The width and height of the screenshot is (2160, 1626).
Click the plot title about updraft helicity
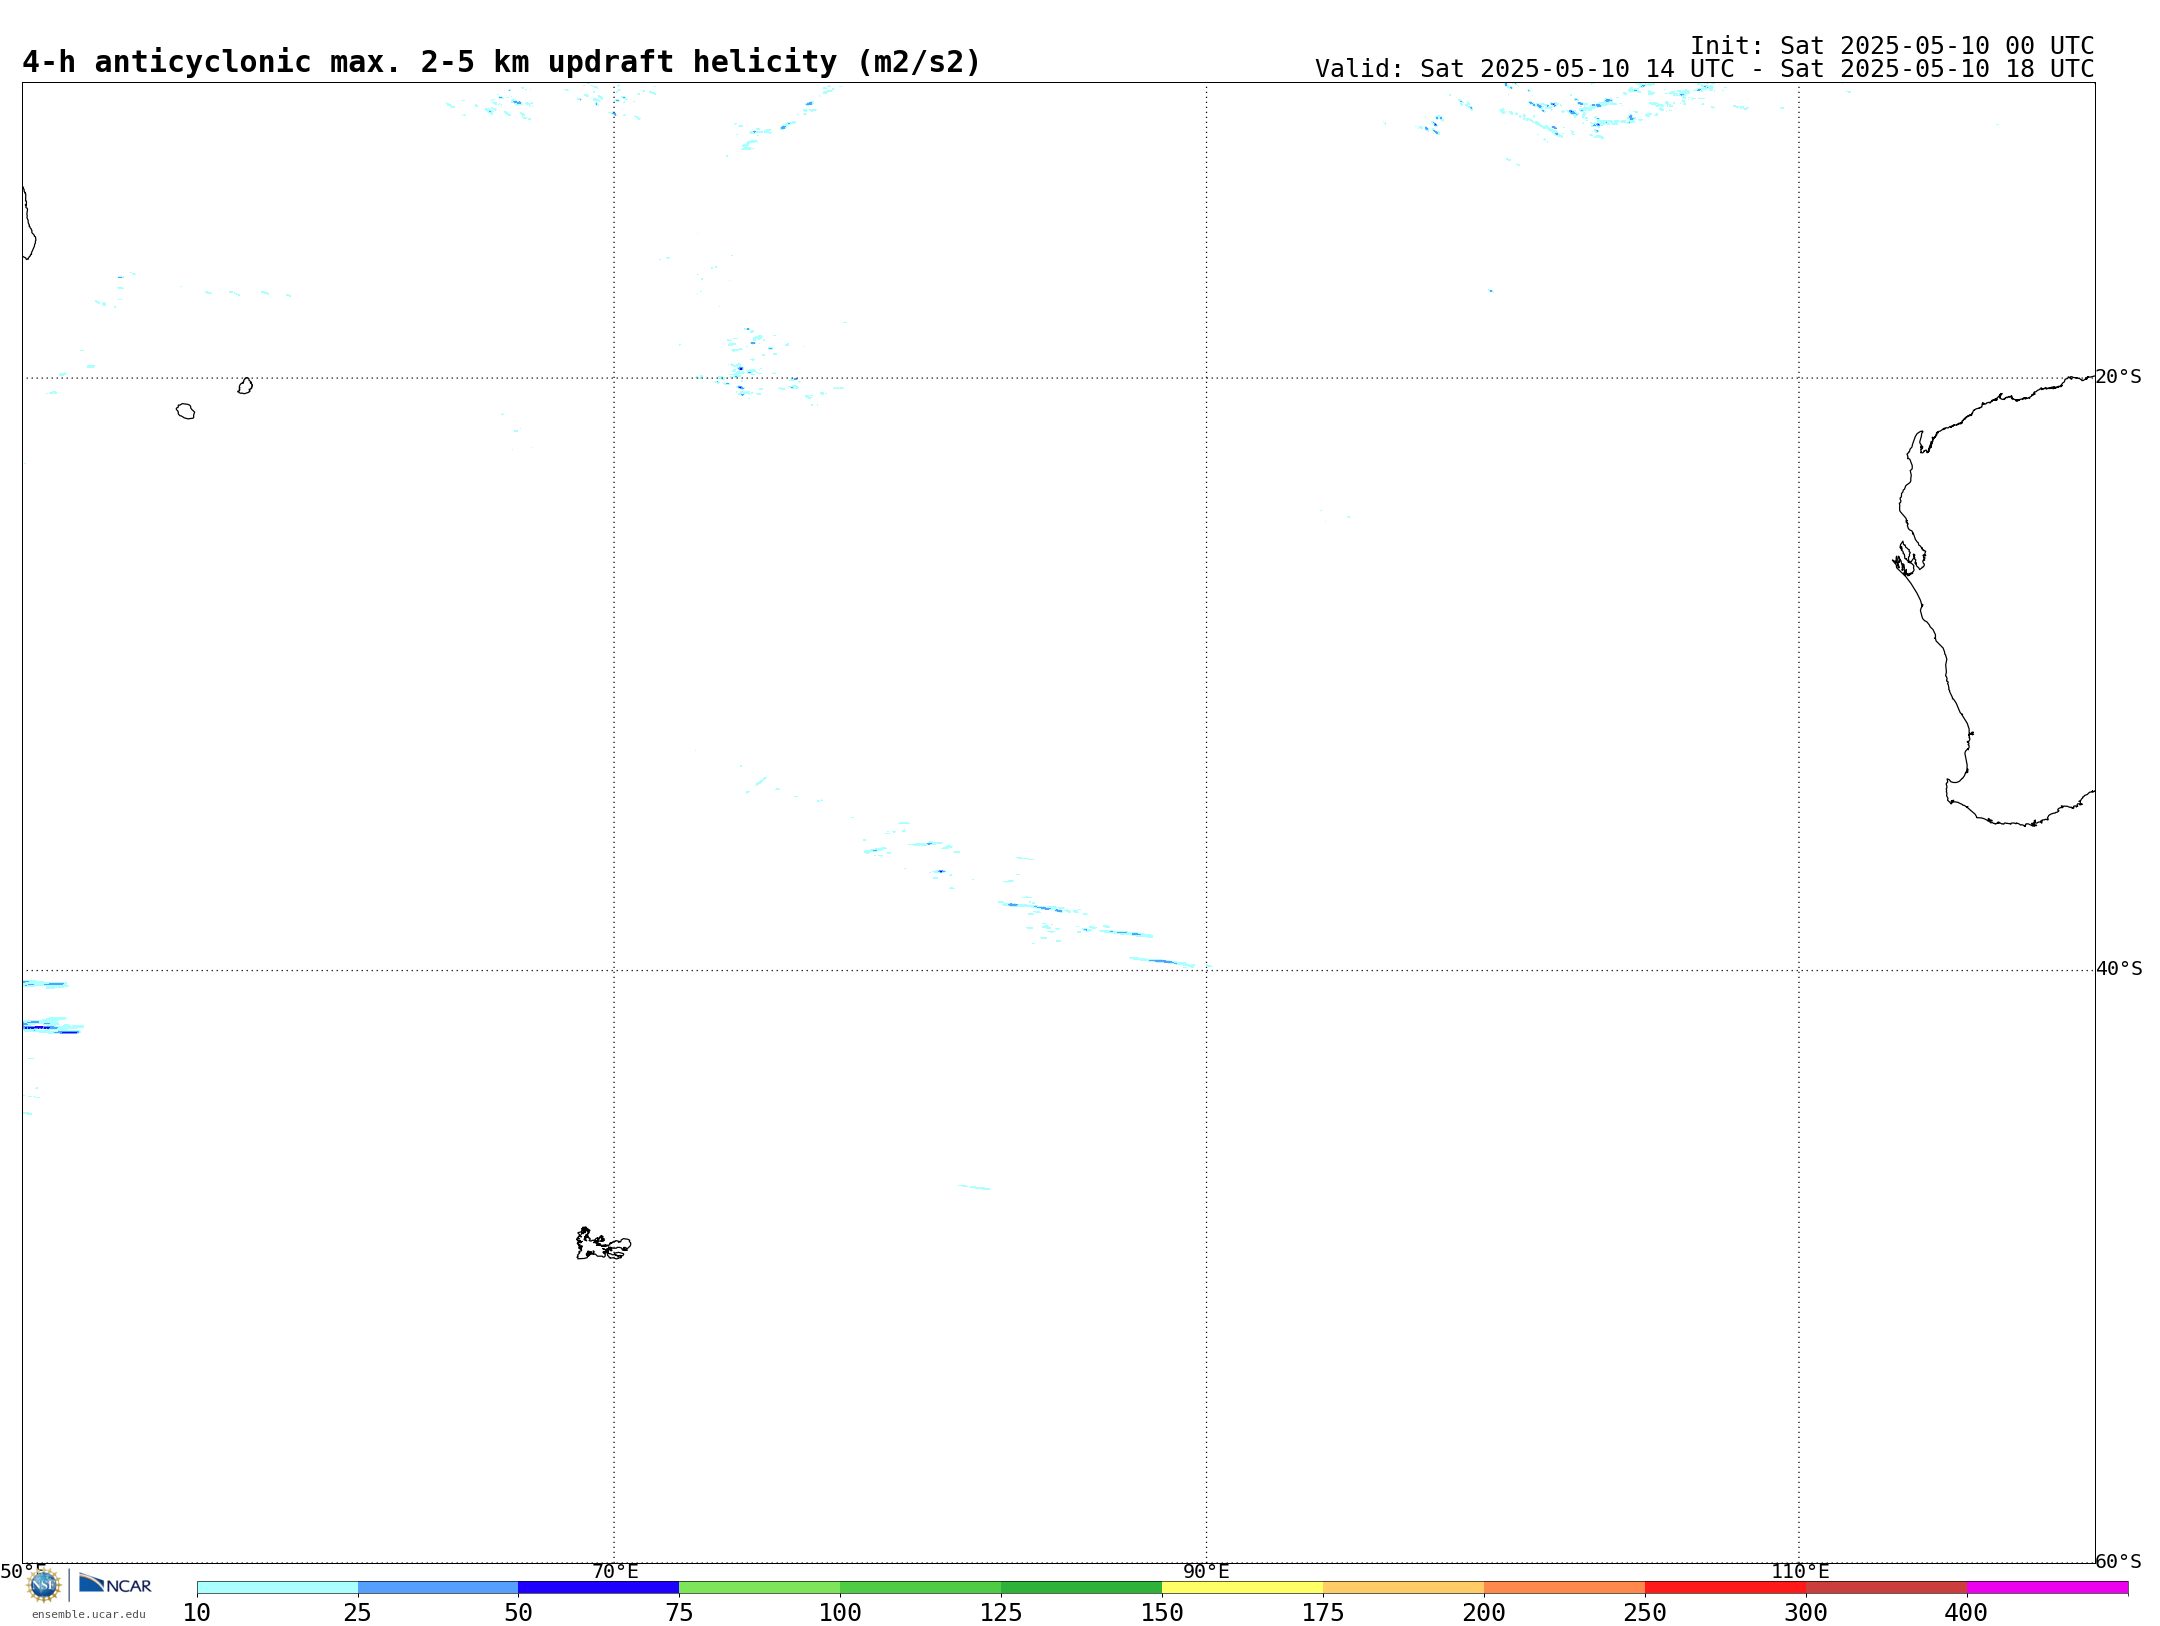click(x=502, y=62)
